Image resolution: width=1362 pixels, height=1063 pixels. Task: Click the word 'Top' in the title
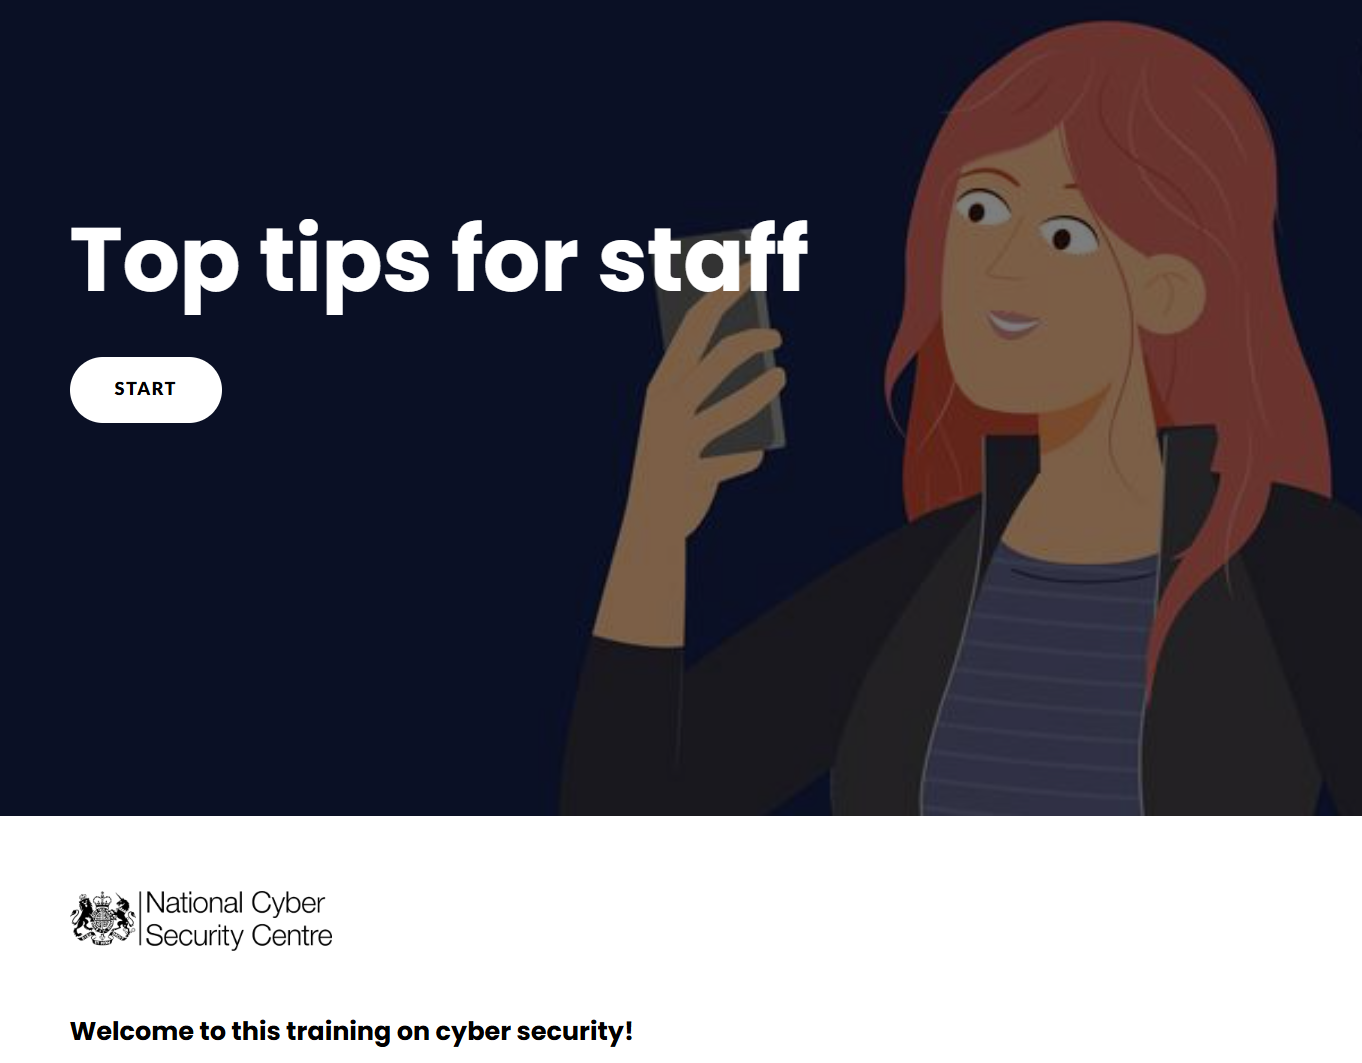[155, 262]
